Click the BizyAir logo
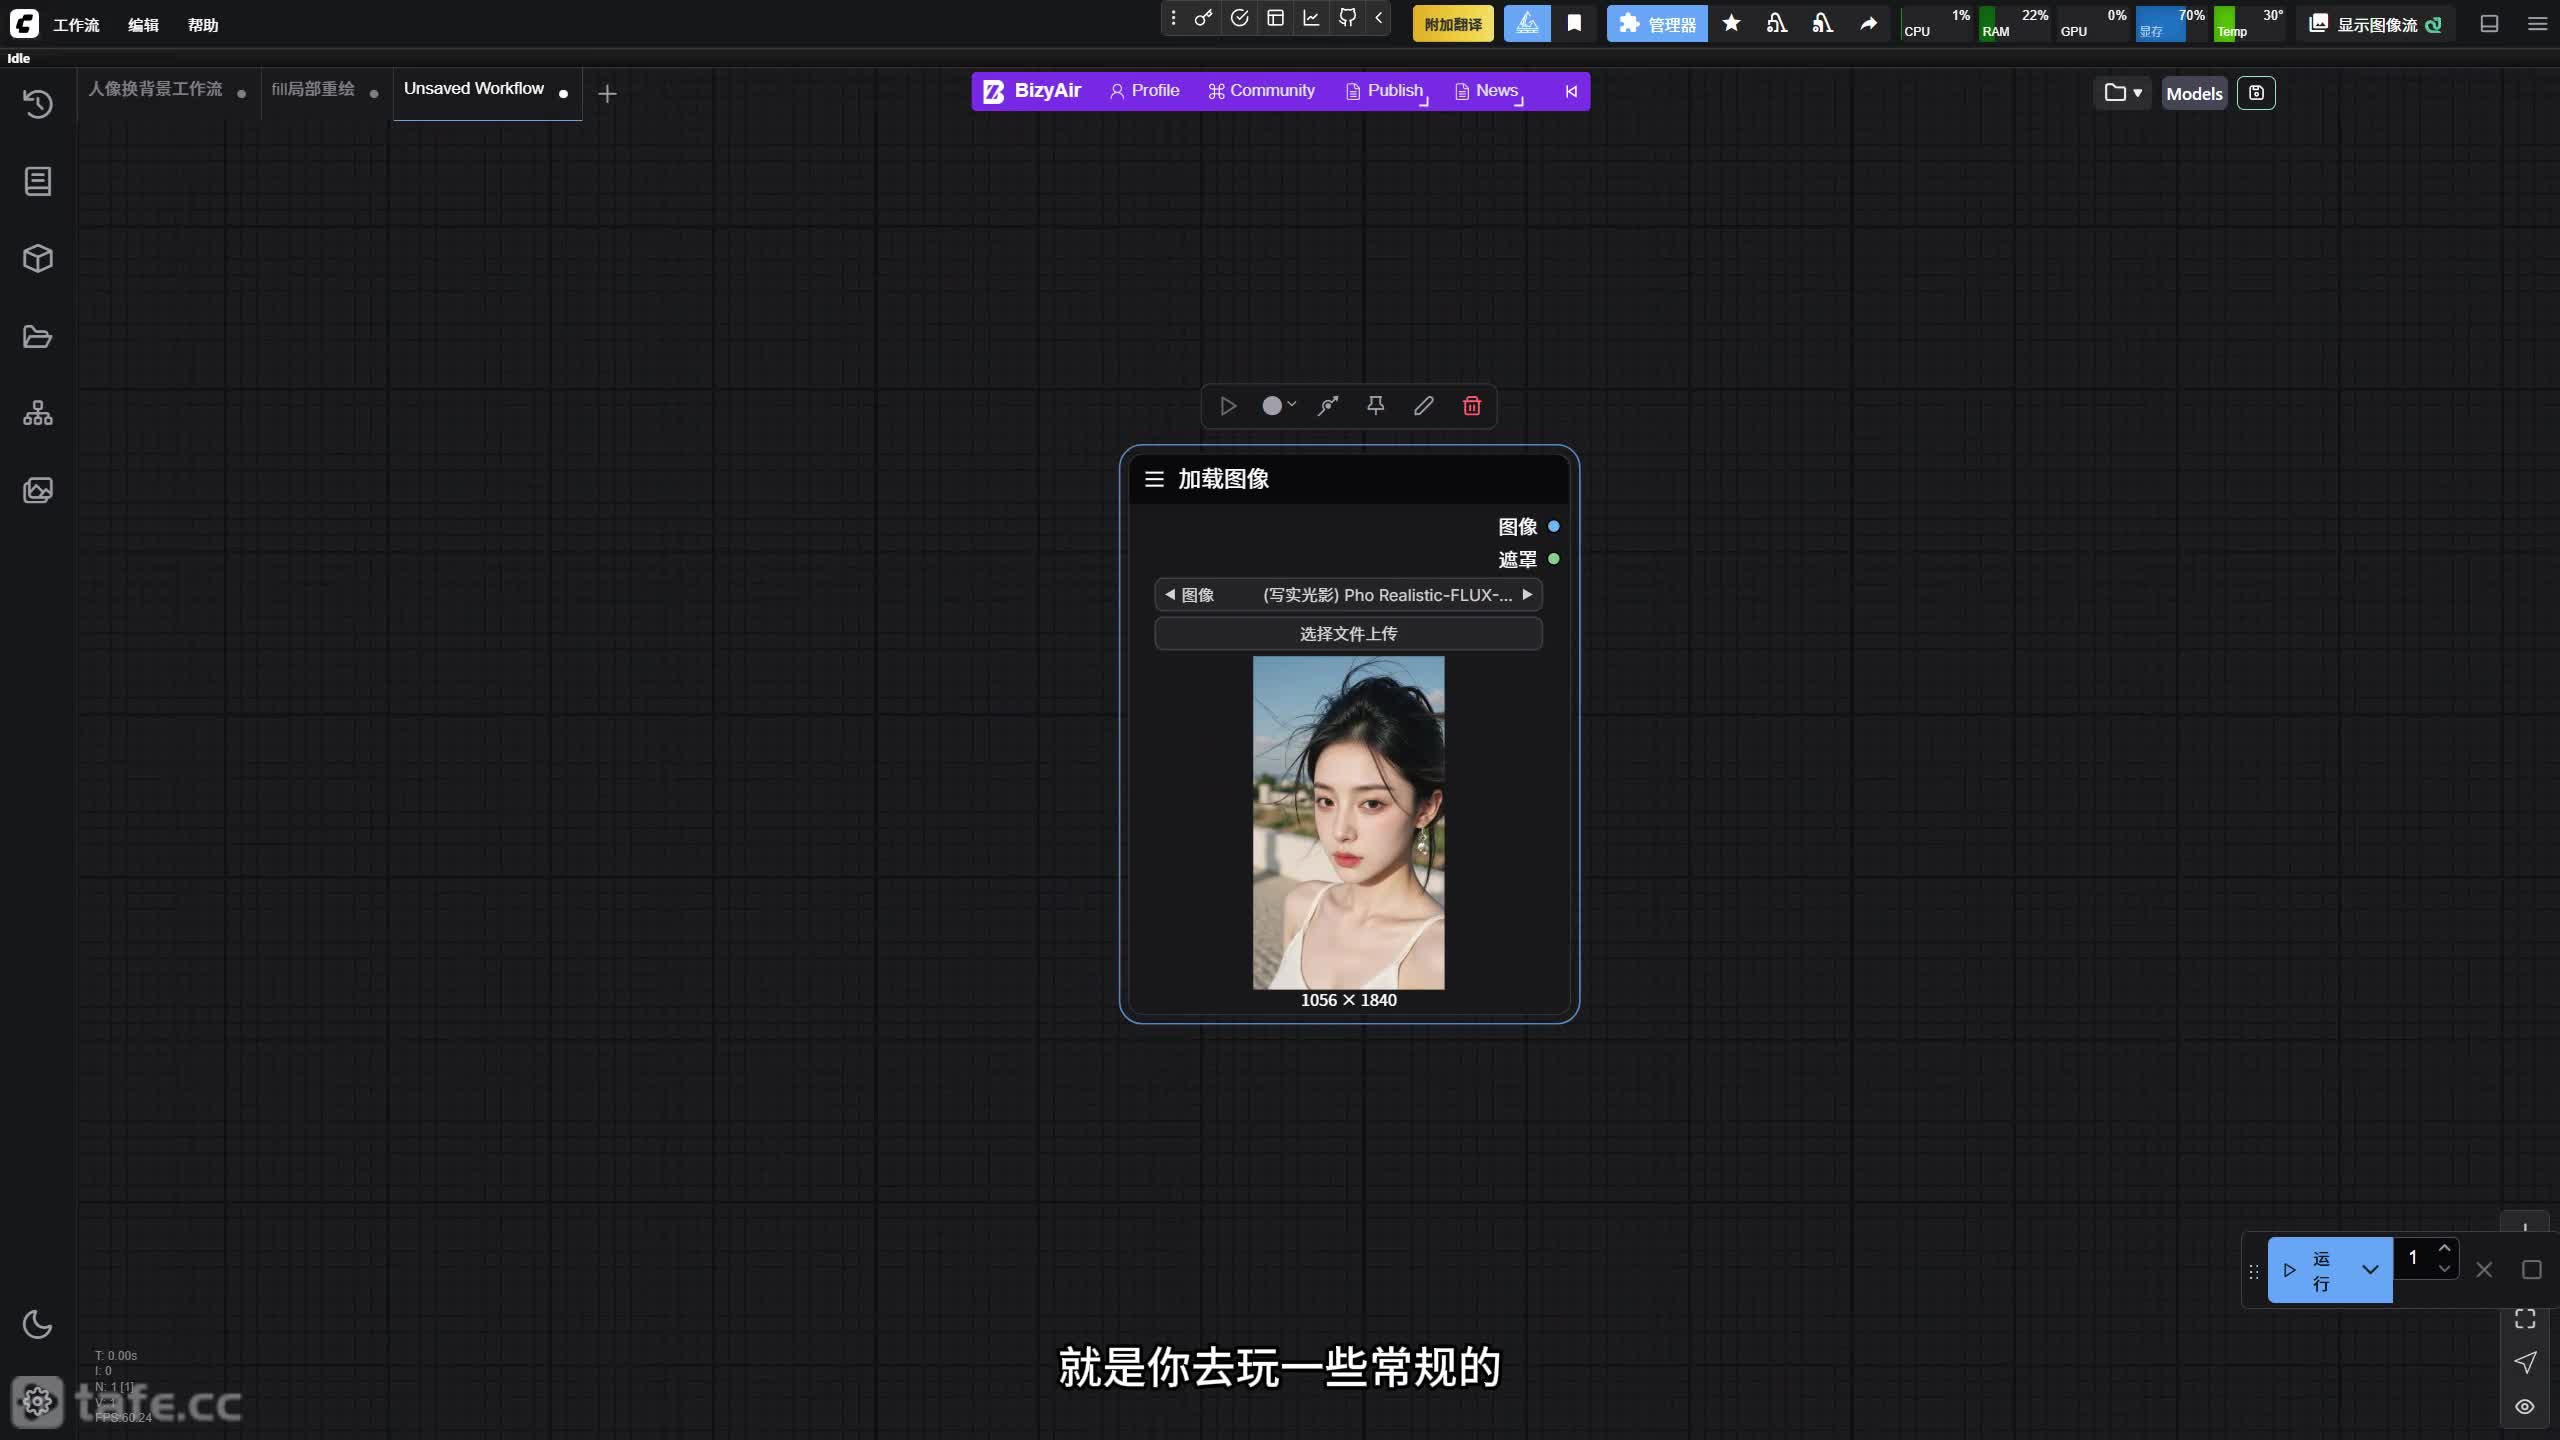2560x1440 pixels. pos(1032,91)
